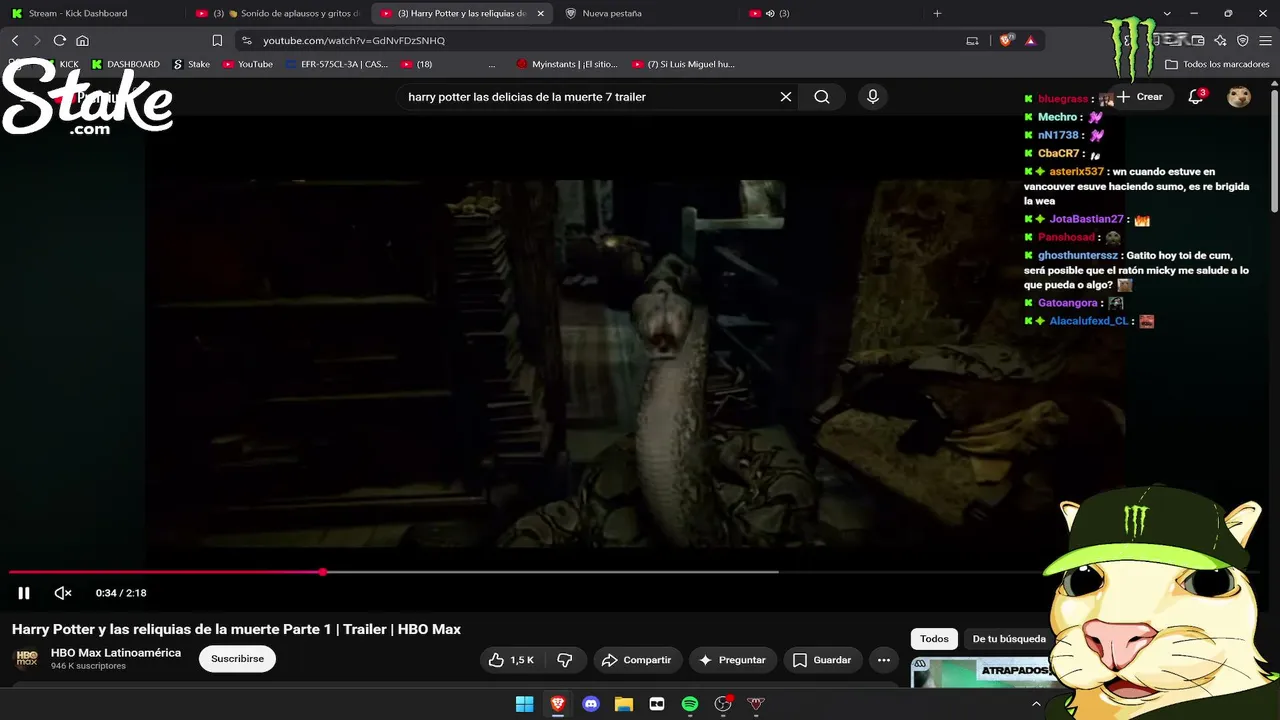The width and height of the screenshot is (1280, 720).
Task: Open the three-dot more actions menu
Action: point(883,660)
